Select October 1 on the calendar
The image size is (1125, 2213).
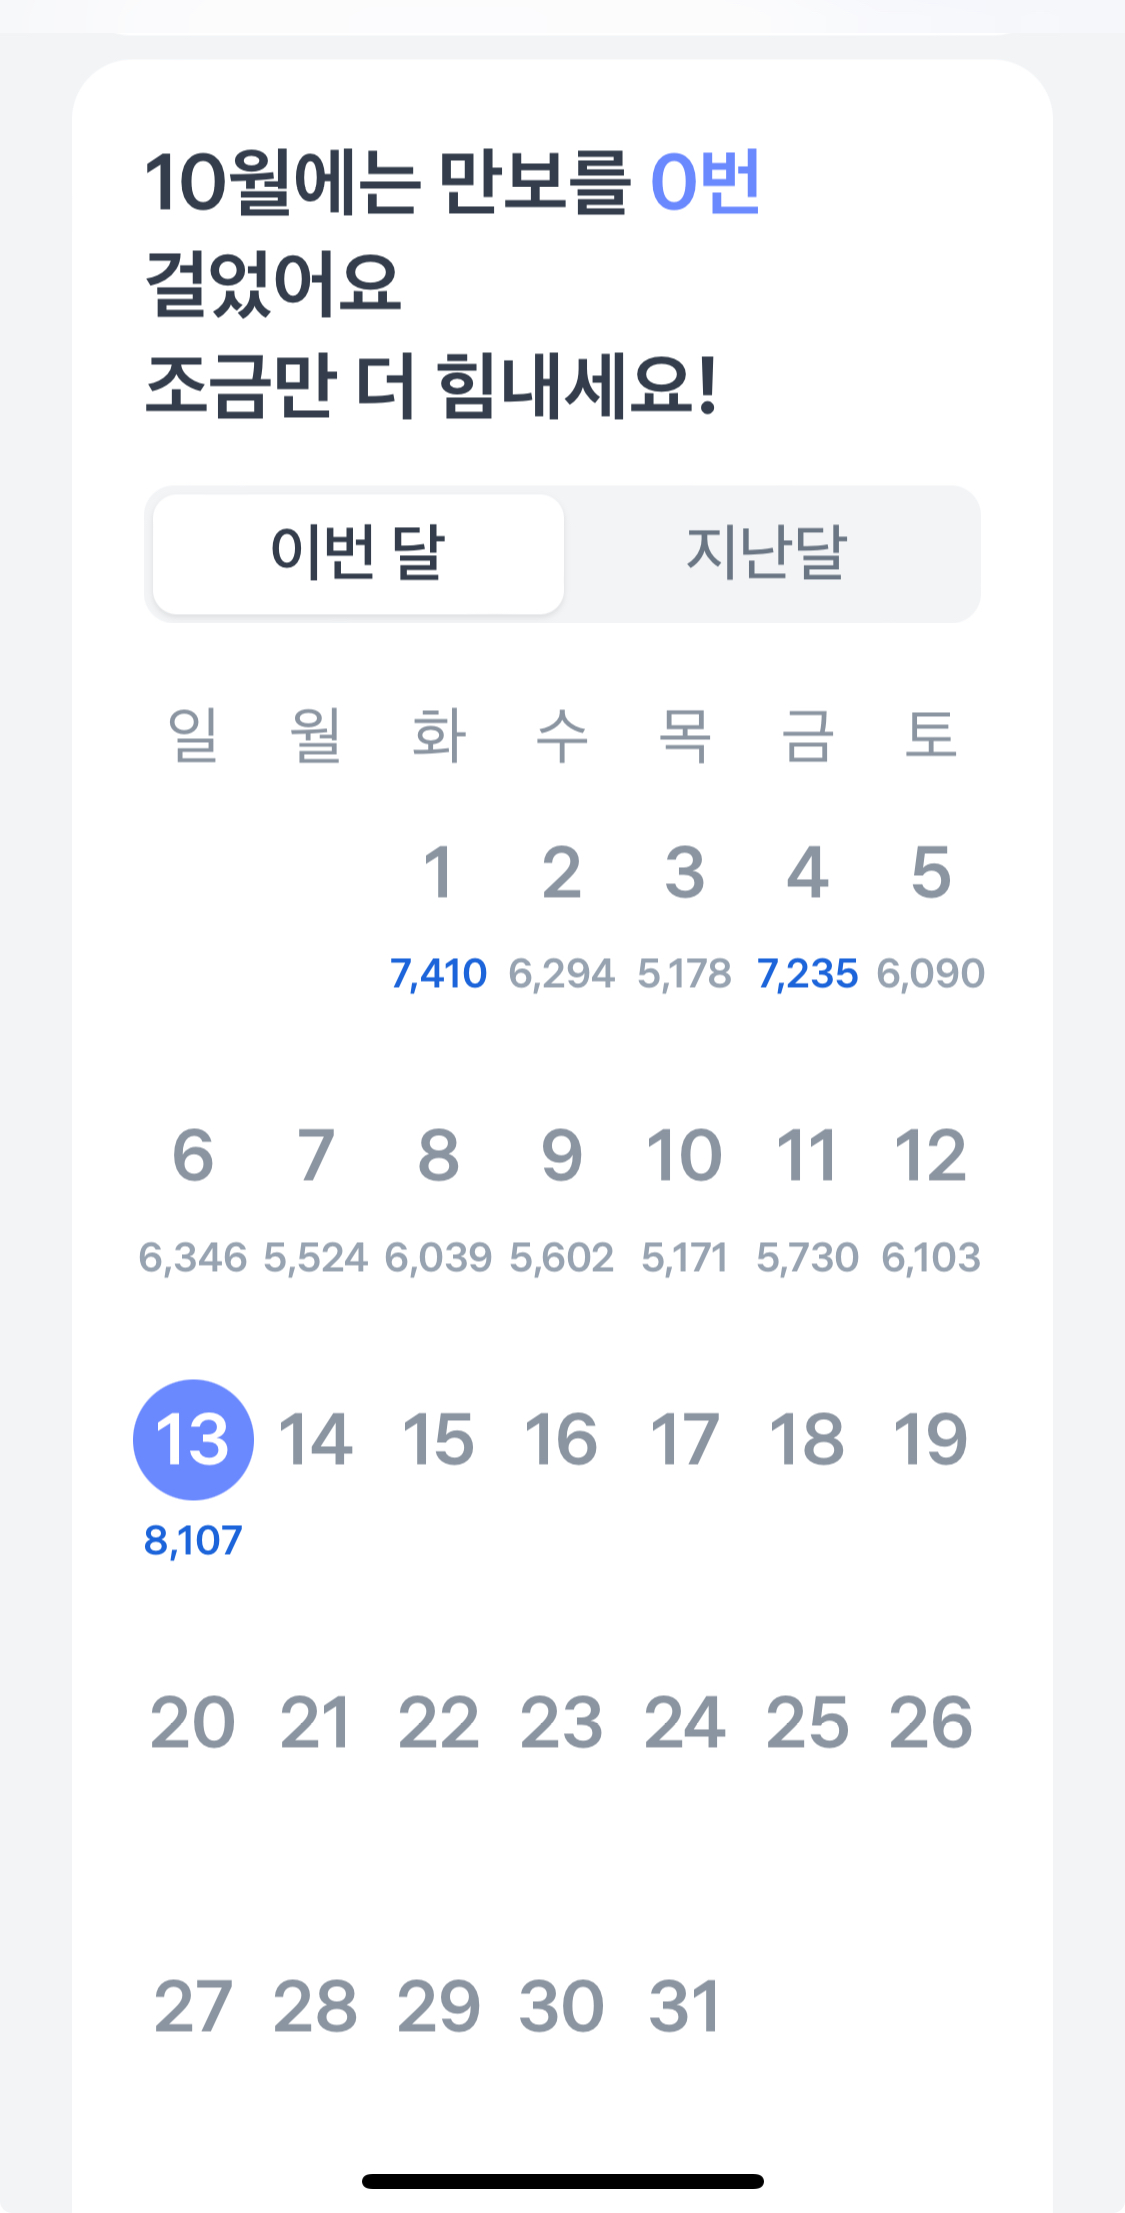[x=438, y=872]
